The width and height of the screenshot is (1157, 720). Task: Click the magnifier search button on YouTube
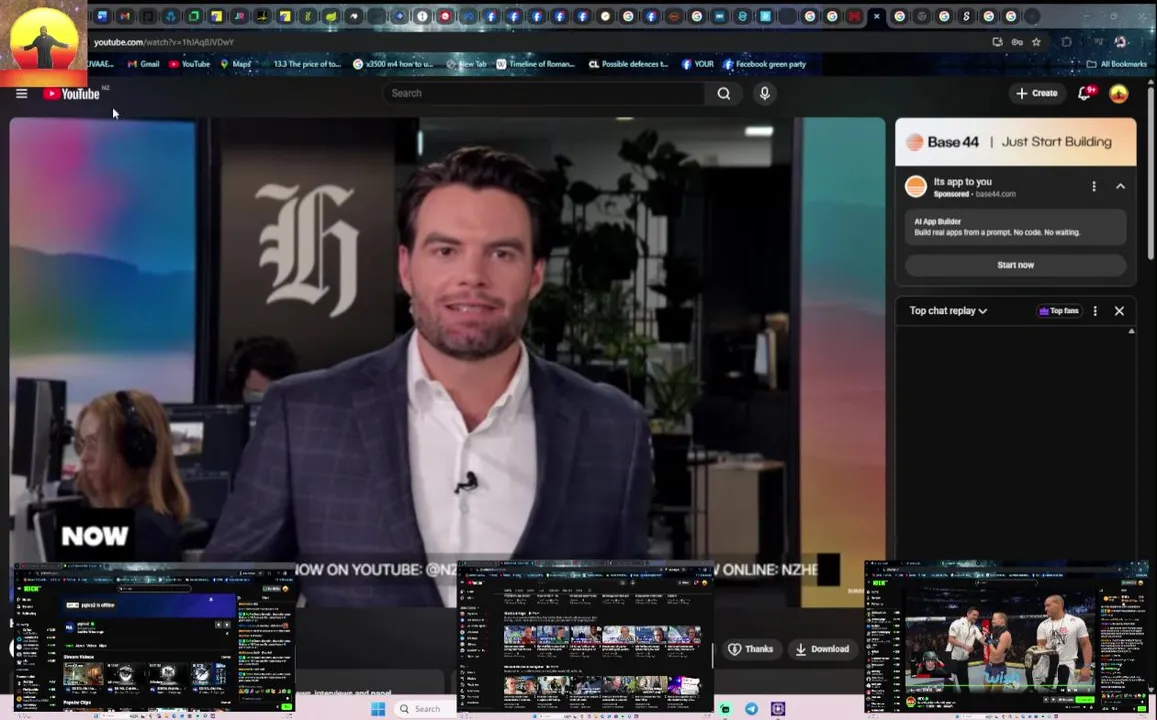pyautogui.click(x=724, y=94)
